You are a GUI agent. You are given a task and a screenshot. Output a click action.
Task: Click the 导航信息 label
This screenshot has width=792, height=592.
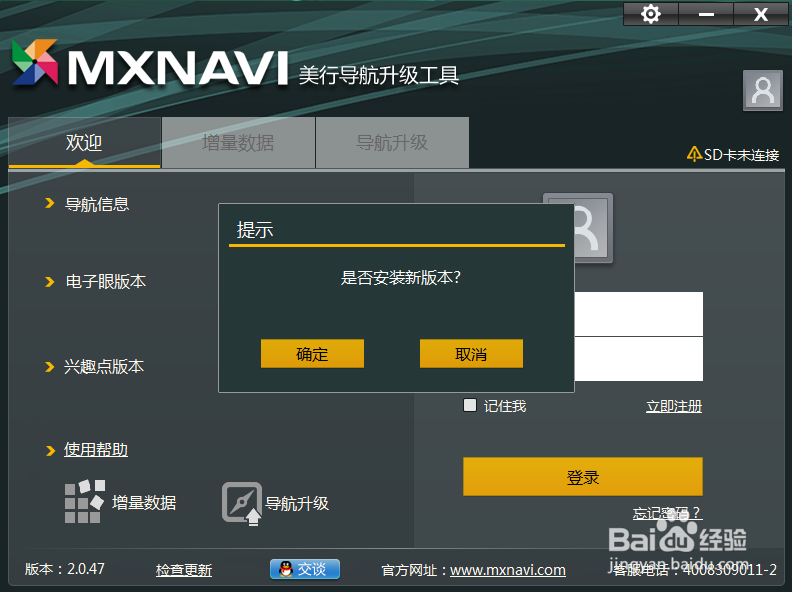[x=97, y=204]
